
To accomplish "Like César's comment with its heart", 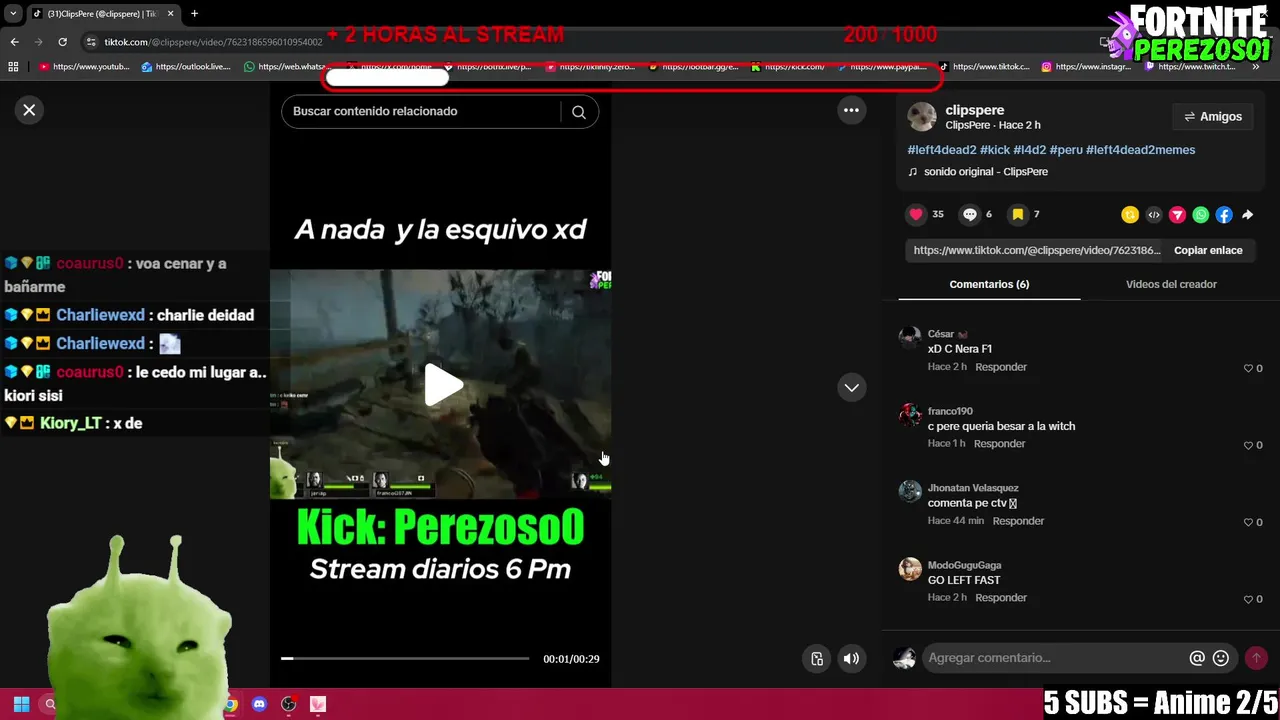I will (1248, 369).
